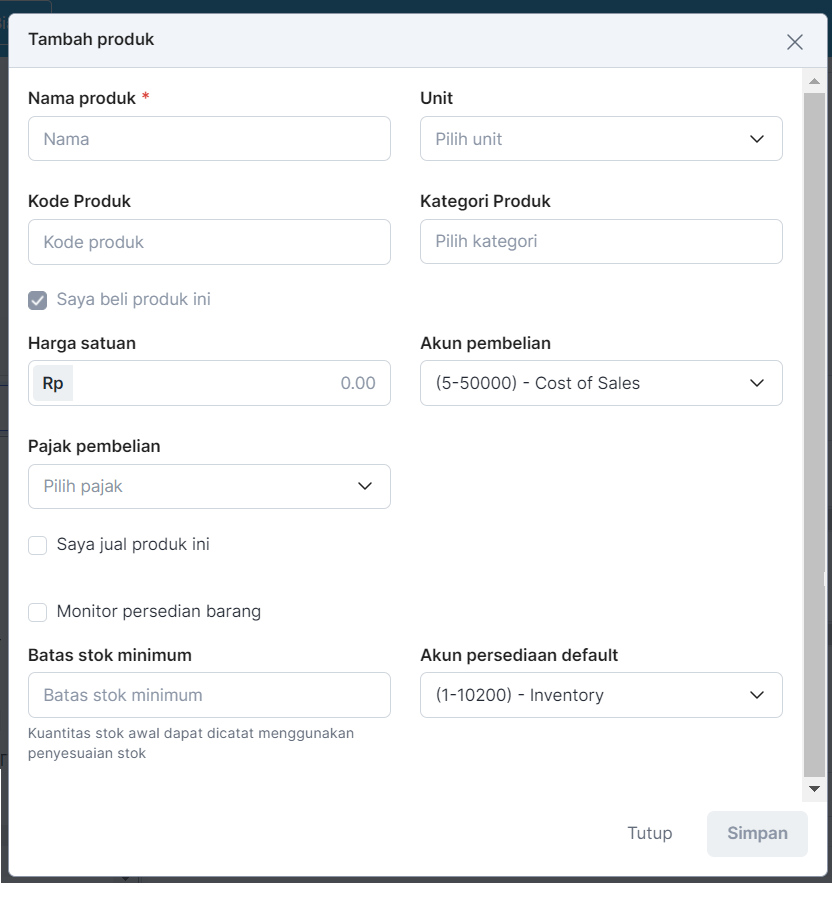The height and width of the screenshot is (915, 832).
Task: Click the Kode Produk text field
Action: tap(209, 242)
